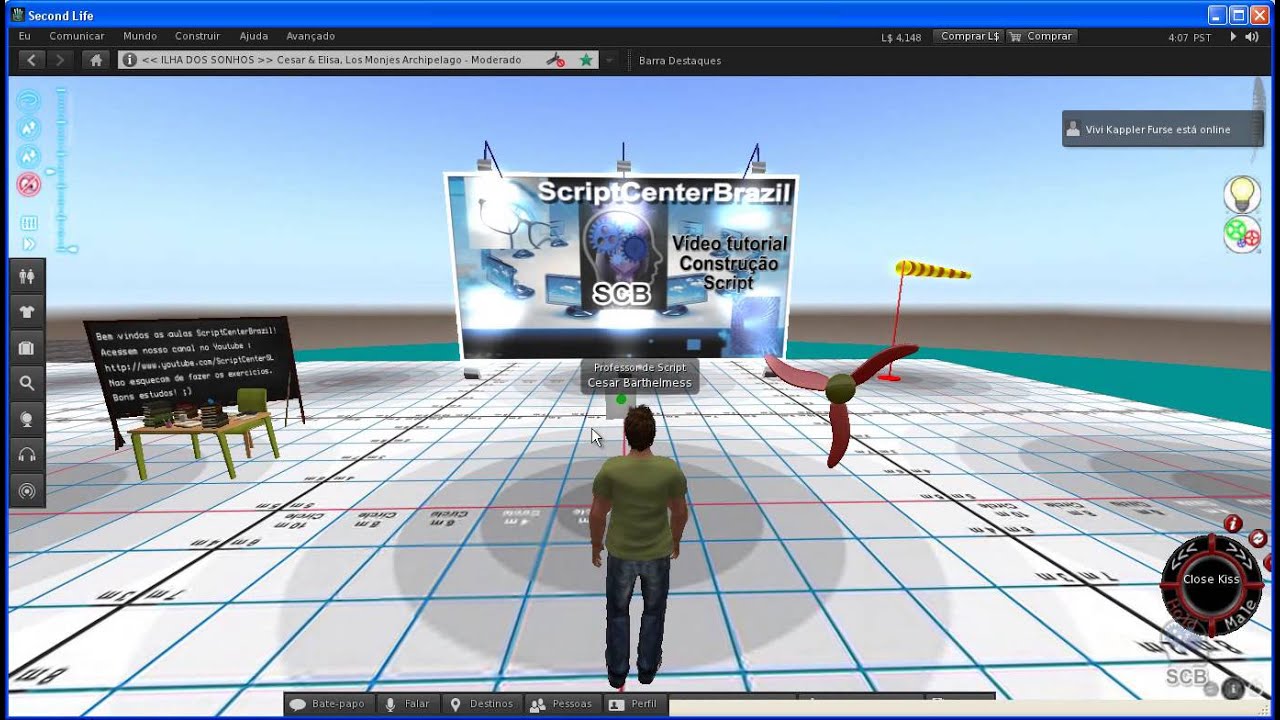Viewport: 1280px width, 720px height.
Task: Mute the master volume speaker icon
Action: (1252, 36)
